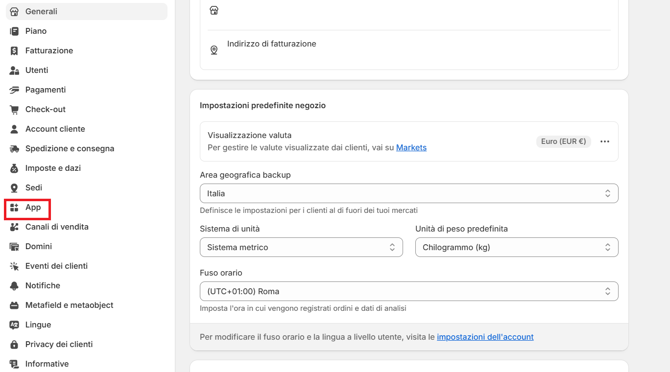Follow the Markets link
This screenshot has height=372, width=670.
(x=411, y=148)
